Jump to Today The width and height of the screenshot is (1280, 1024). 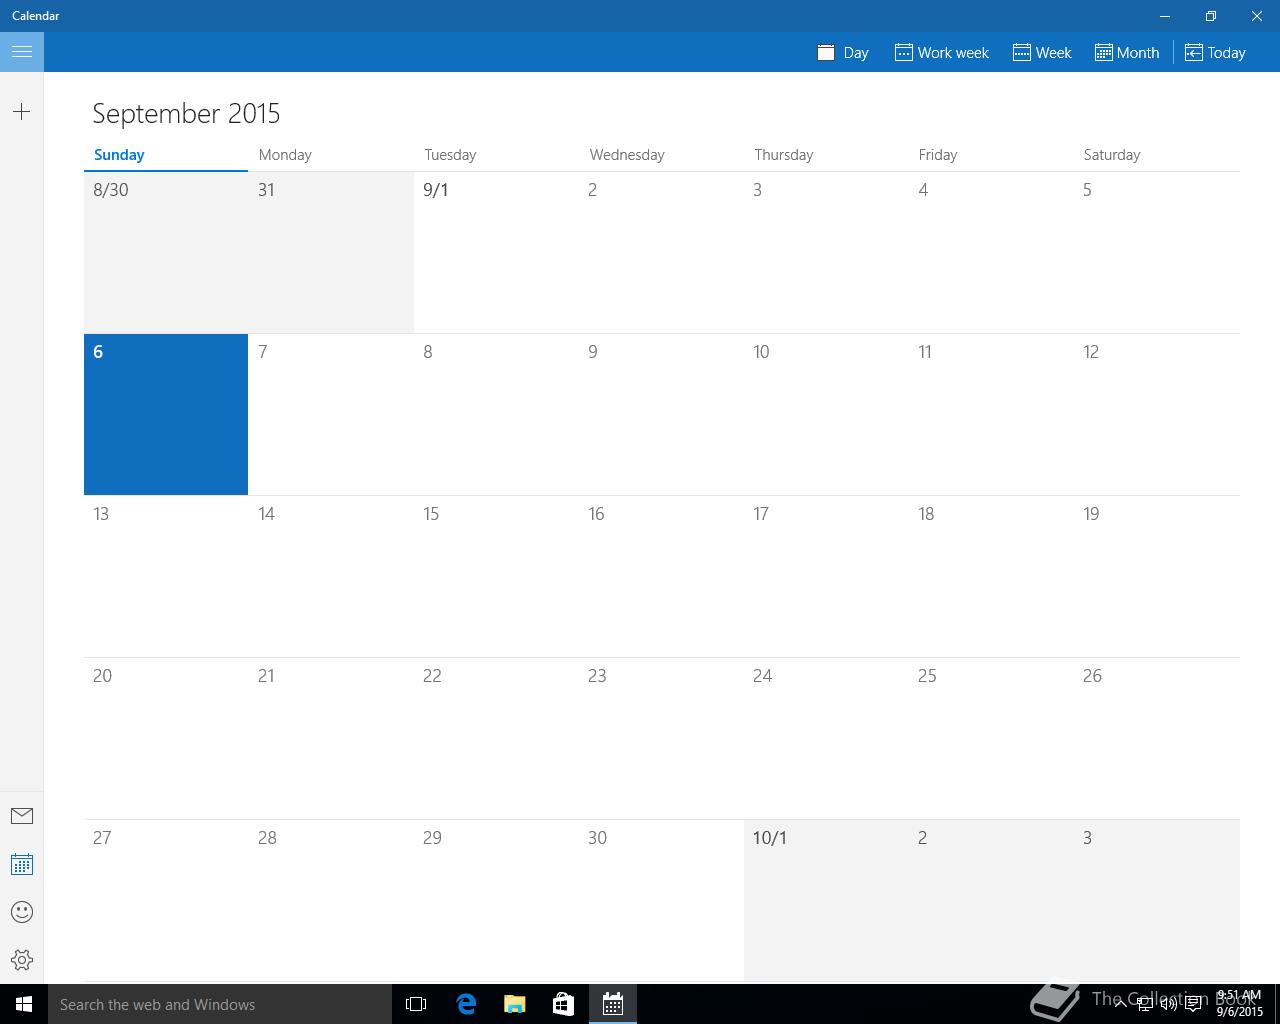click(1215, 52)
